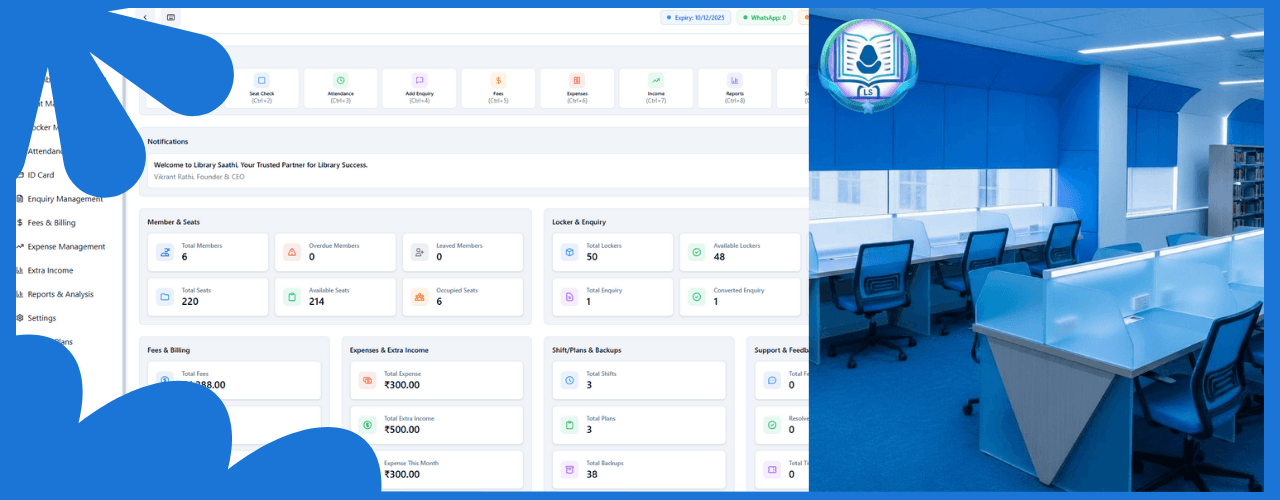1280x500 pixels.
Task: Open the Income trend shortcut
Action: [656, 81]
